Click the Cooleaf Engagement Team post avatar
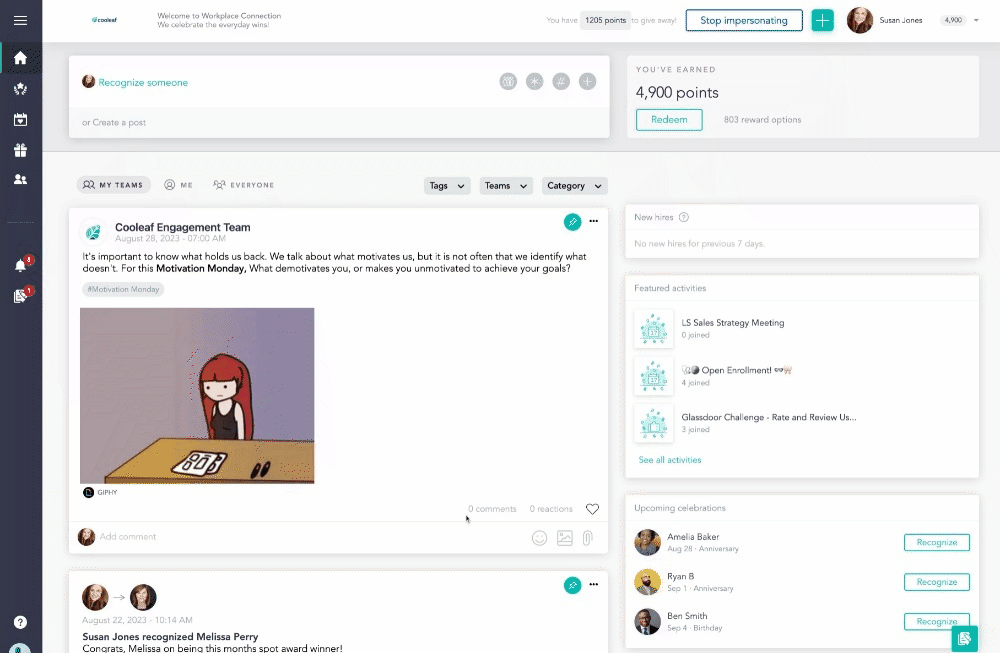1000x653 pixels. 93,232
